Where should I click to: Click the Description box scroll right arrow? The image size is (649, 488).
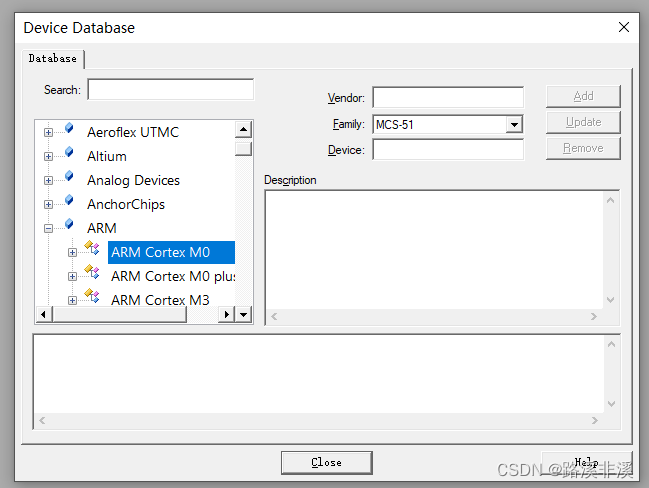[x=594, y=317]
